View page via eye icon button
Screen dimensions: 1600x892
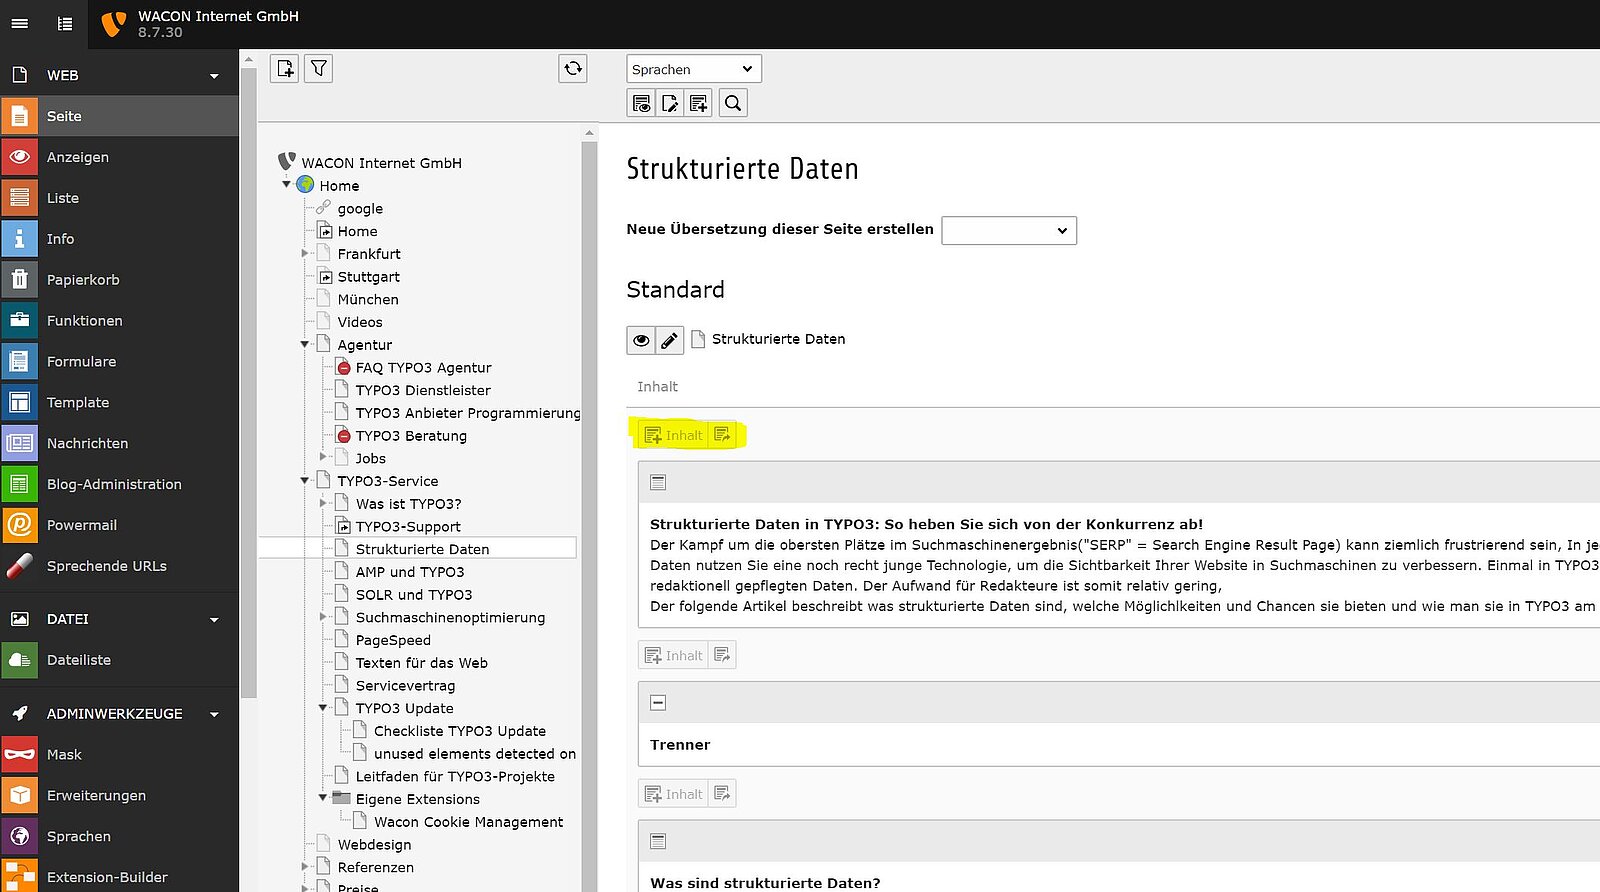[x=641, y=340]
